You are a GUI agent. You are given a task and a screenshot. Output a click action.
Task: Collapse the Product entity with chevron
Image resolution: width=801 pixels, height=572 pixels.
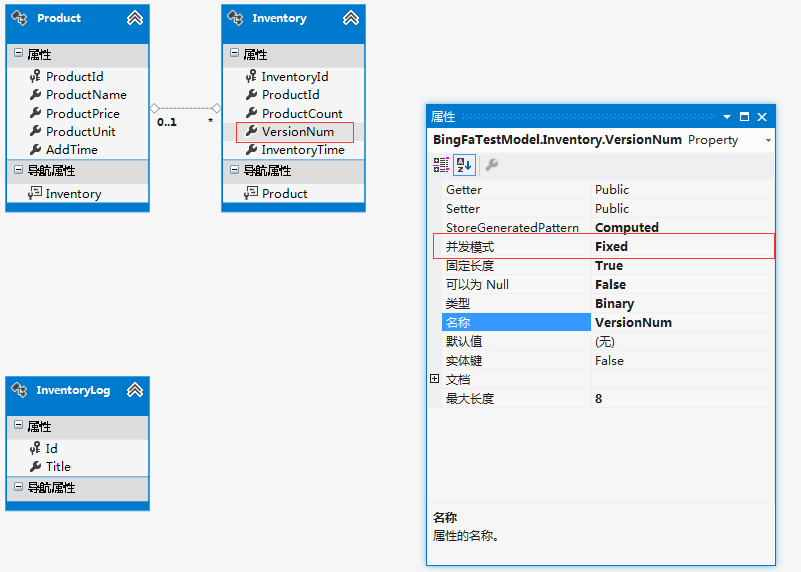click(x=135, y=18)
